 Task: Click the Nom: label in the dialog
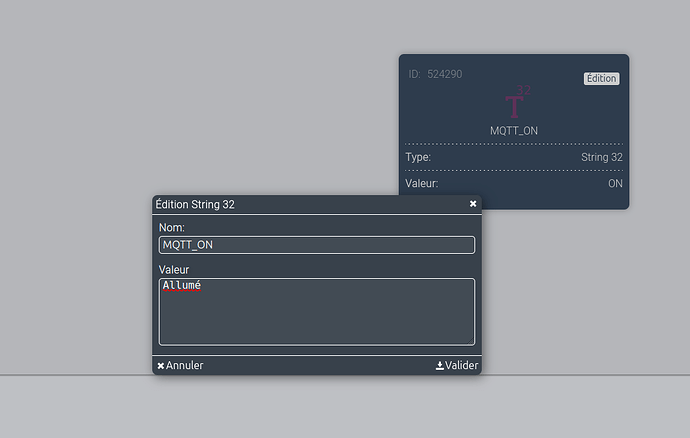tap(172, 228)
